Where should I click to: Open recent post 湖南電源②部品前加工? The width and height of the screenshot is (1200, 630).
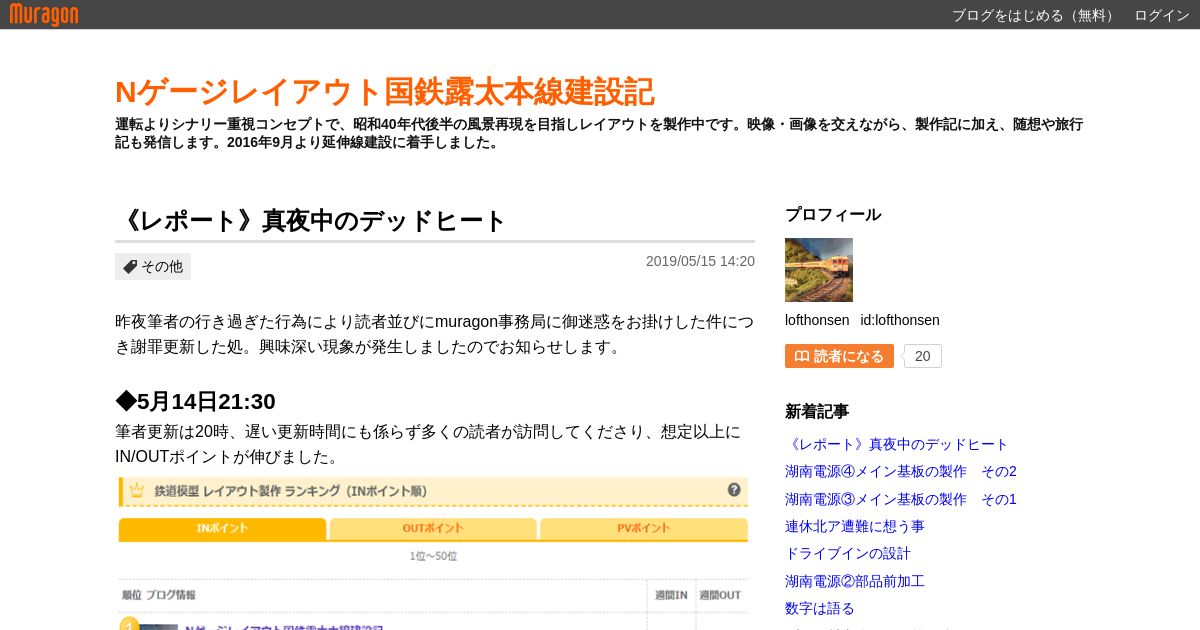[855, 581]
